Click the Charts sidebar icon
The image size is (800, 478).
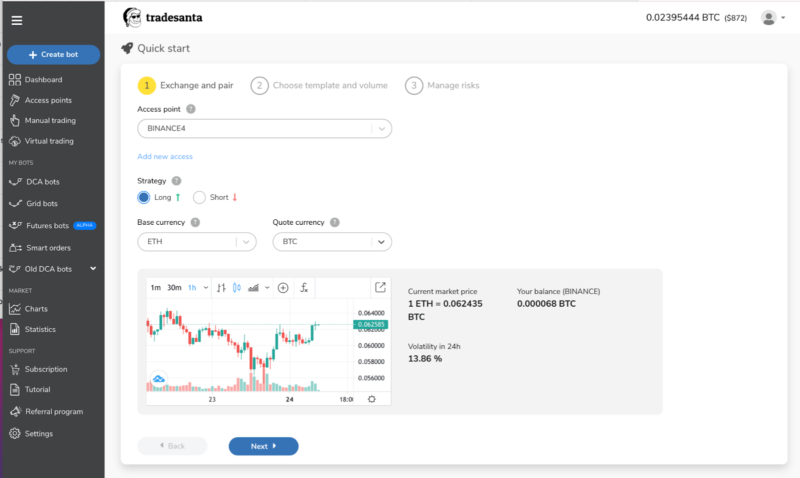(15, 309)
